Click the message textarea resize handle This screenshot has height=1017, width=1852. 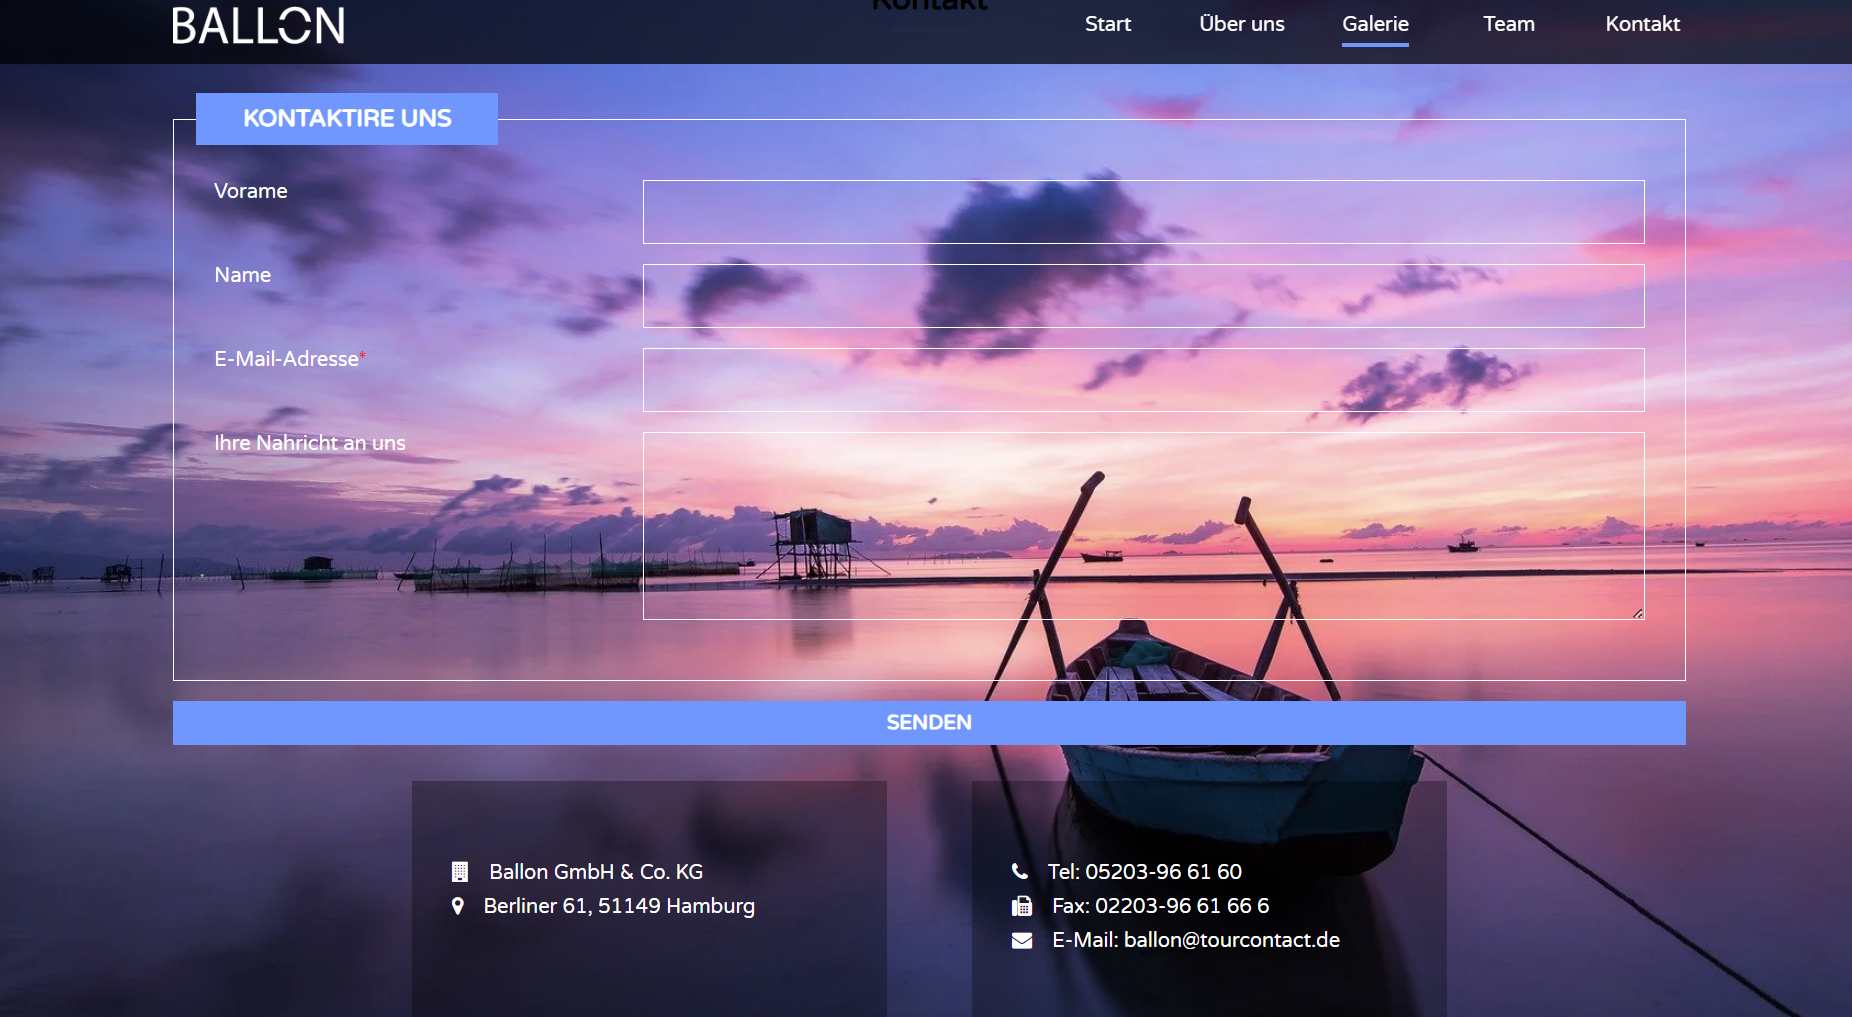point(1638,614)
